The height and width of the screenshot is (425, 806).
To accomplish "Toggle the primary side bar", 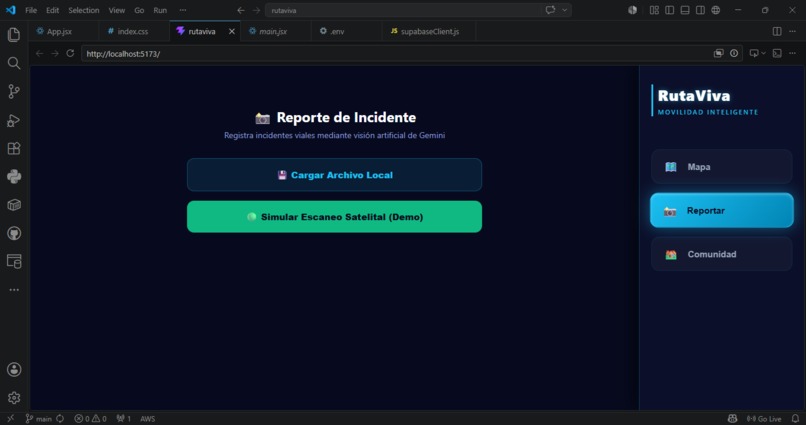I will pyautogui.click(x=670, y=10).
